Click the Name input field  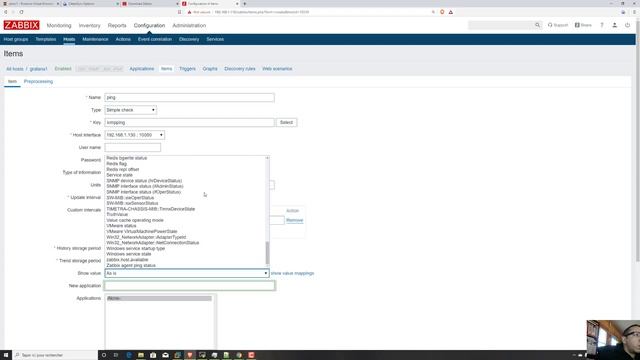tap(189, 98)
